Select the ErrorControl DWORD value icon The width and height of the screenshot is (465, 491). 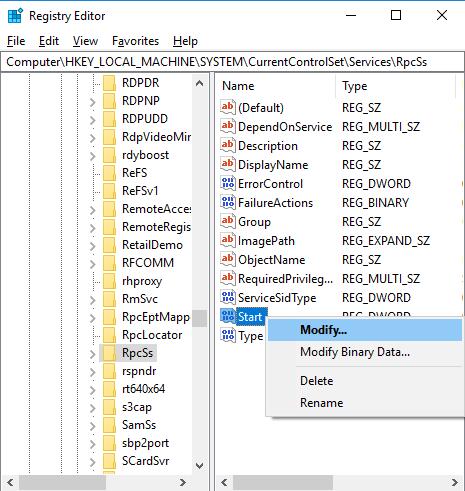[228, 183]
